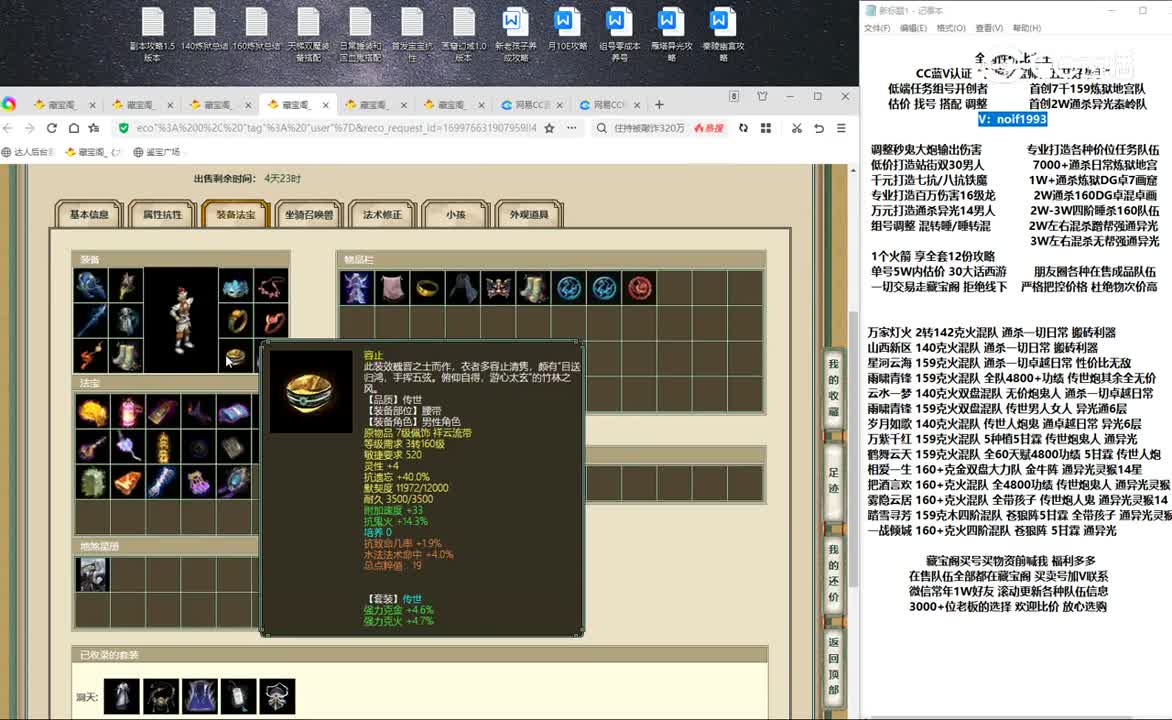1172x720 pixels.
Task: Click the undo closed tab icon
Action: pyautogui.click(x=819, y=129)
